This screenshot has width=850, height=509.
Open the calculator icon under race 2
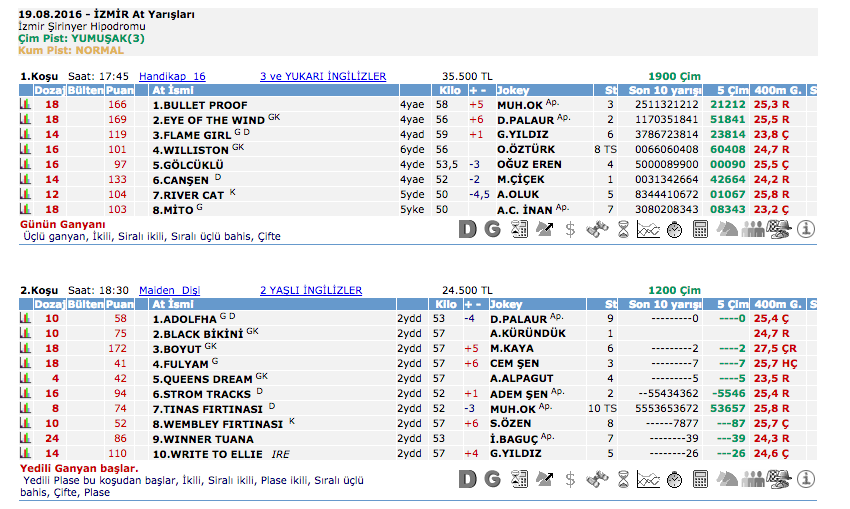click(701, 479)
